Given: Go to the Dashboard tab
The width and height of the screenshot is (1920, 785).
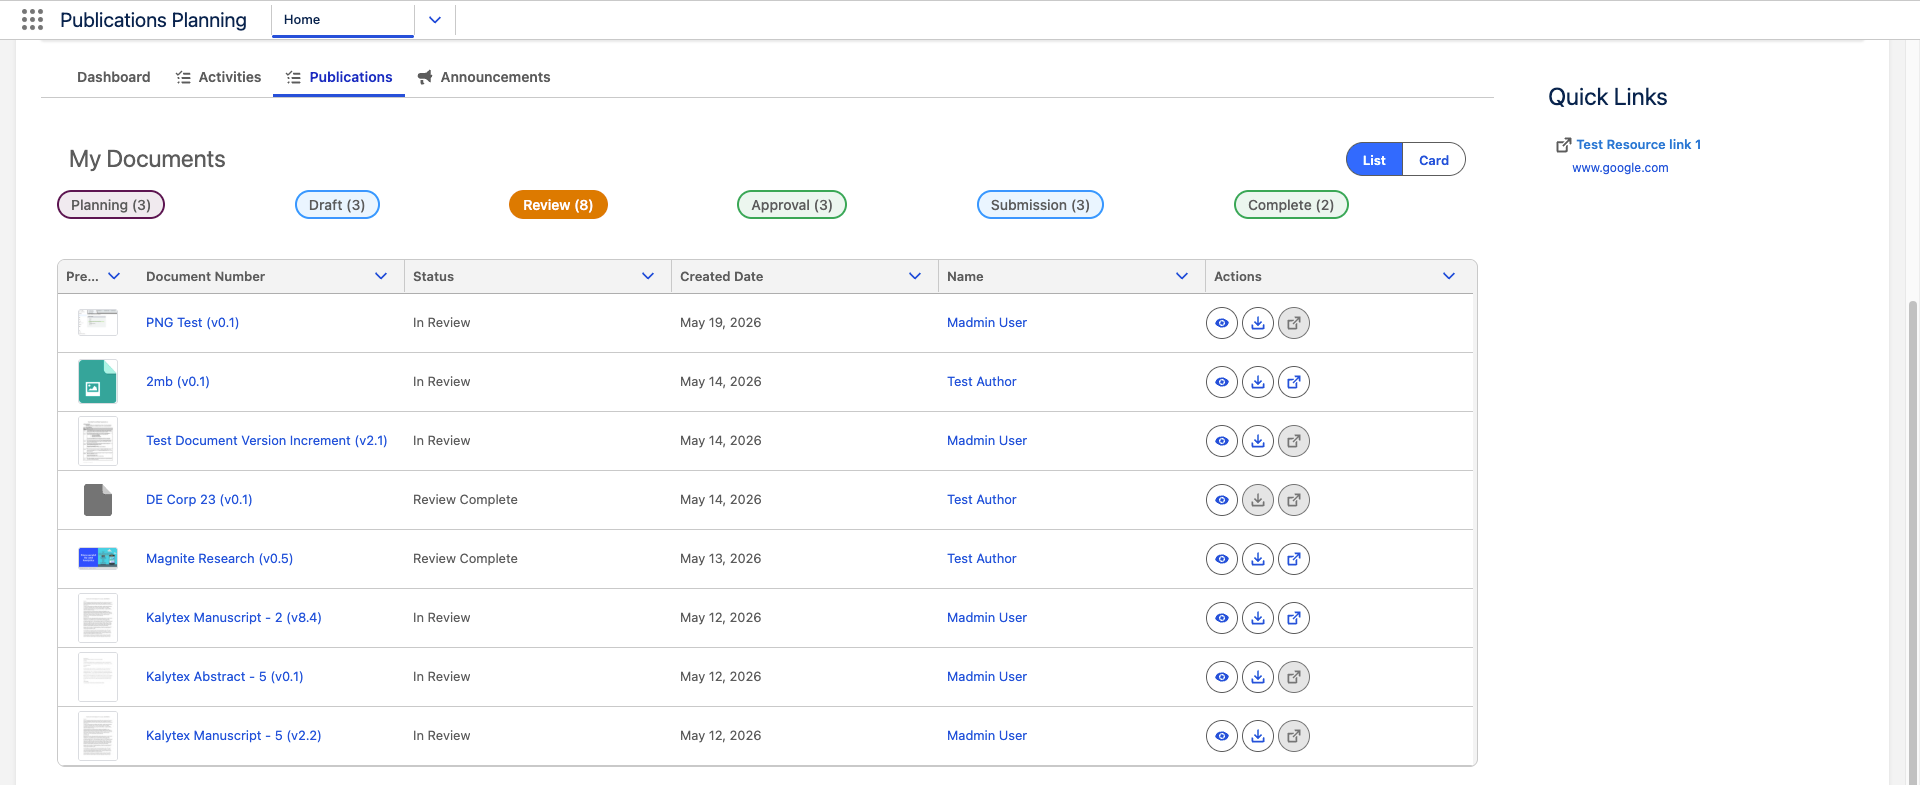Looking at the screenshot, I should click(114, 77).
